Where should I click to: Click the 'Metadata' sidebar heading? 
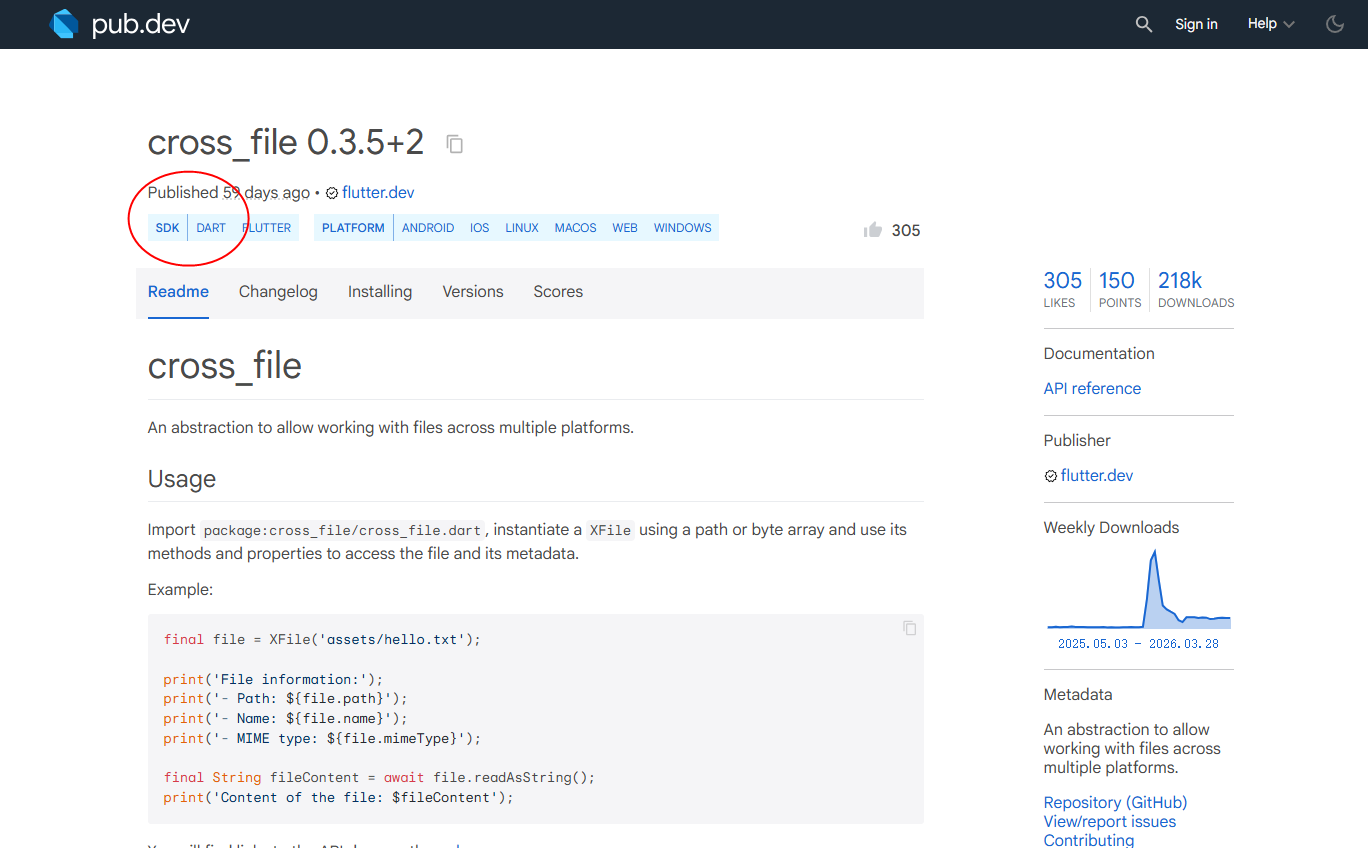click(x=1078, y=695)
